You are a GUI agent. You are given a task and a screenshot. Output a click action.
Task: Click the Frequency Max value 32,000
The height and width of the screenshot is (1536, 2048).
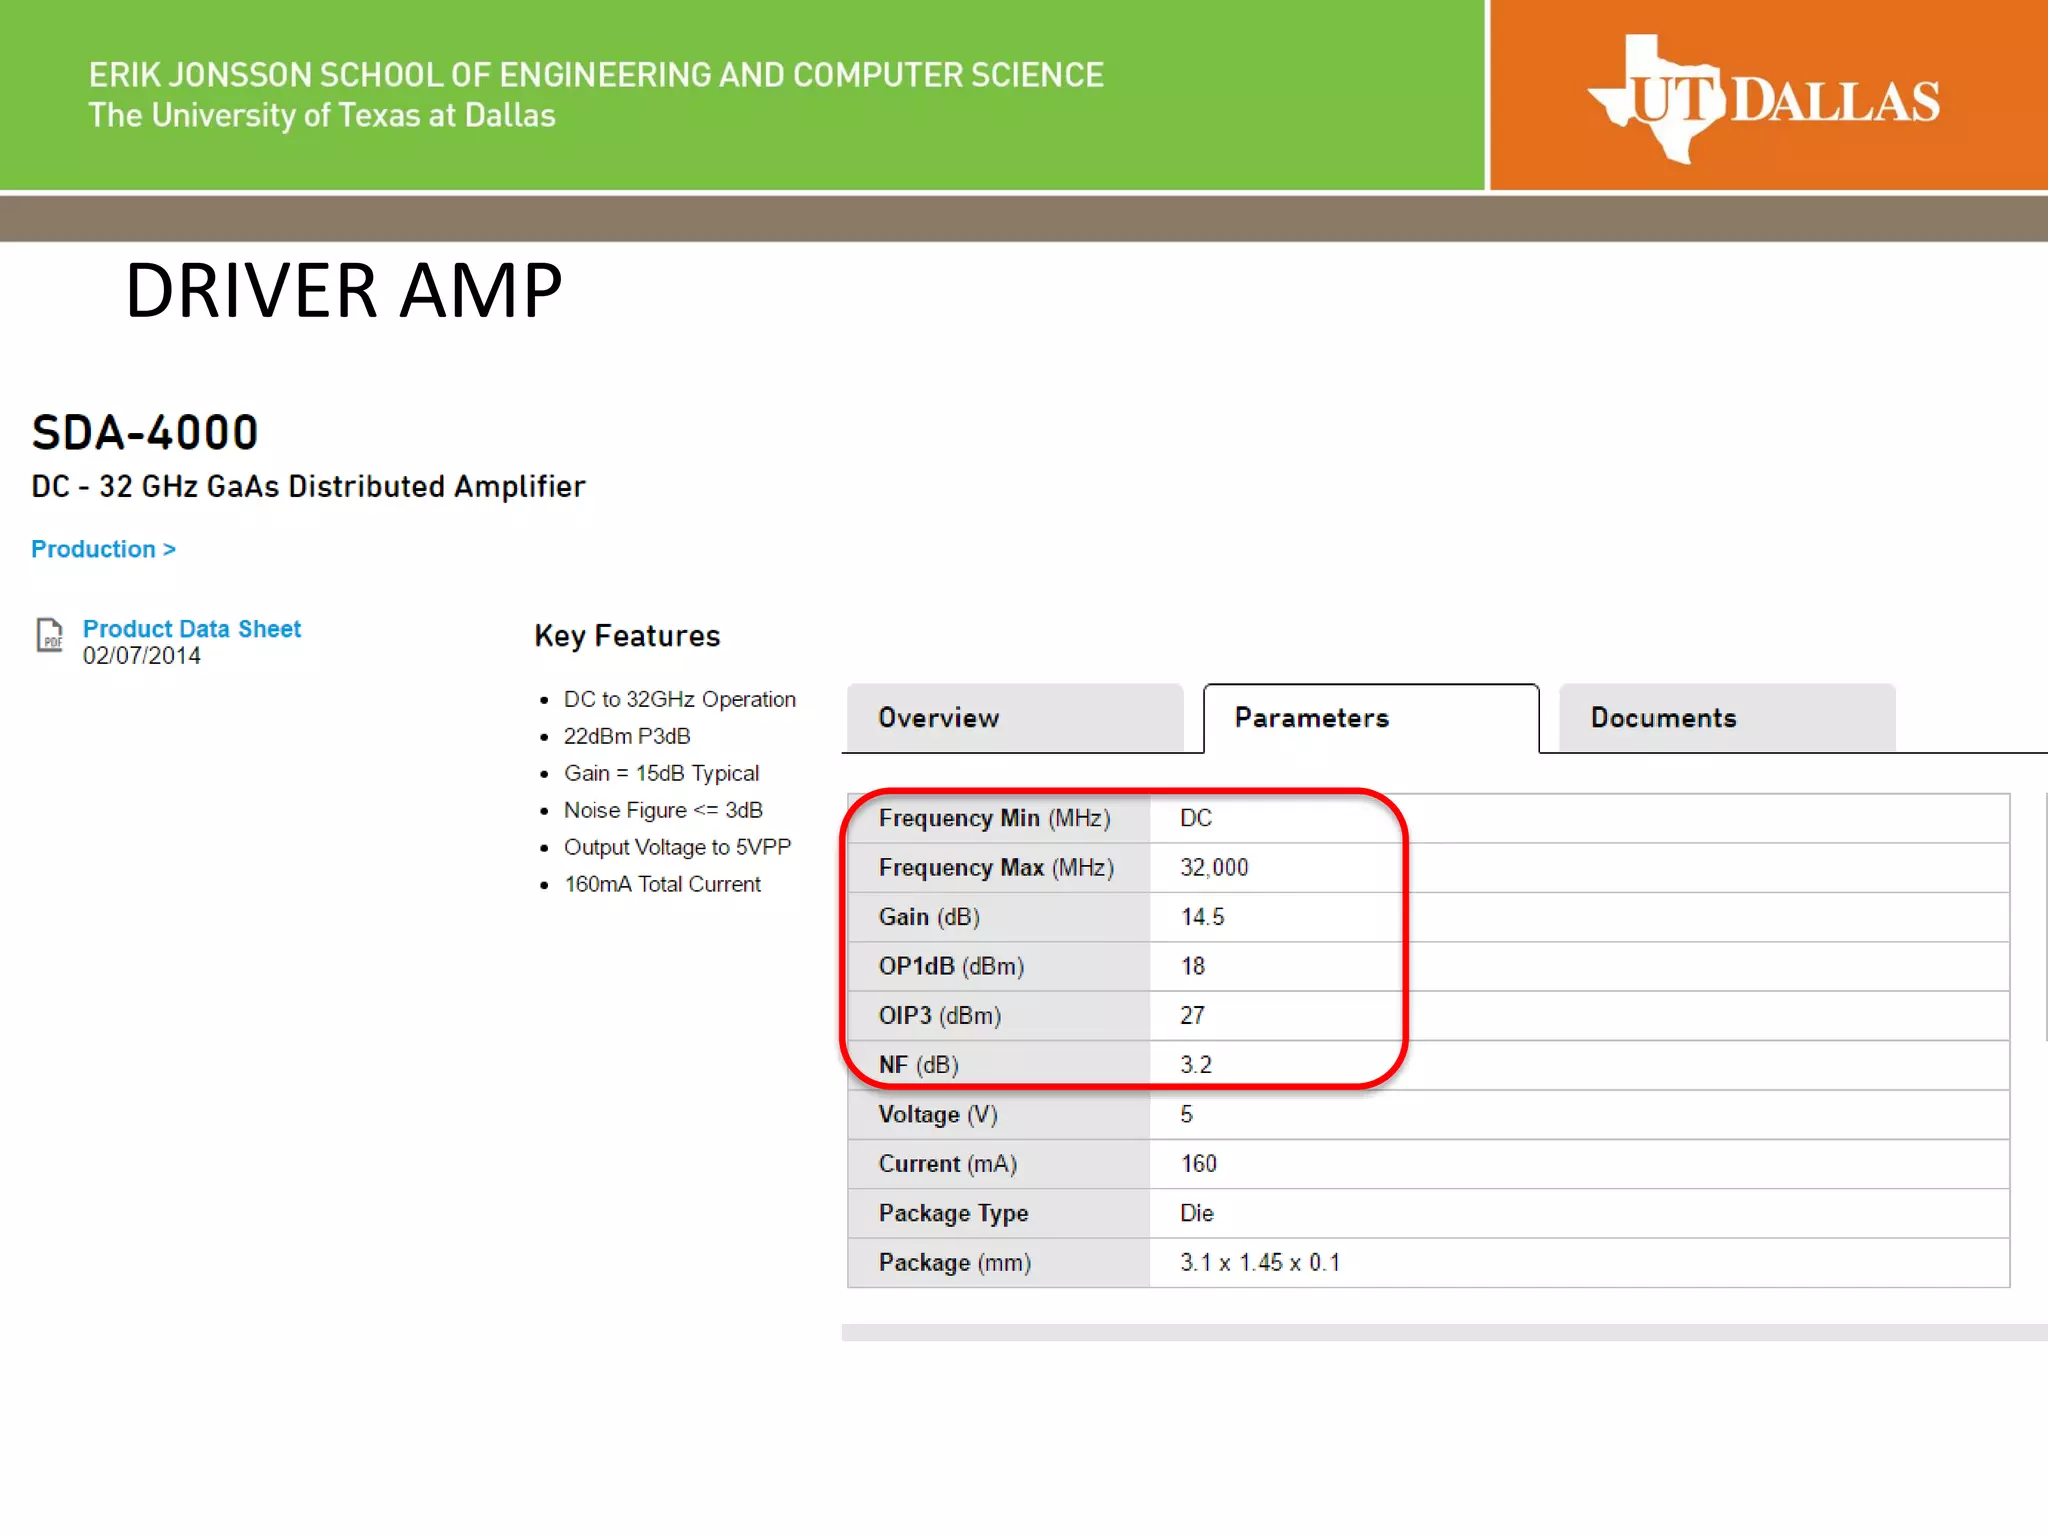pos(1214,867)
